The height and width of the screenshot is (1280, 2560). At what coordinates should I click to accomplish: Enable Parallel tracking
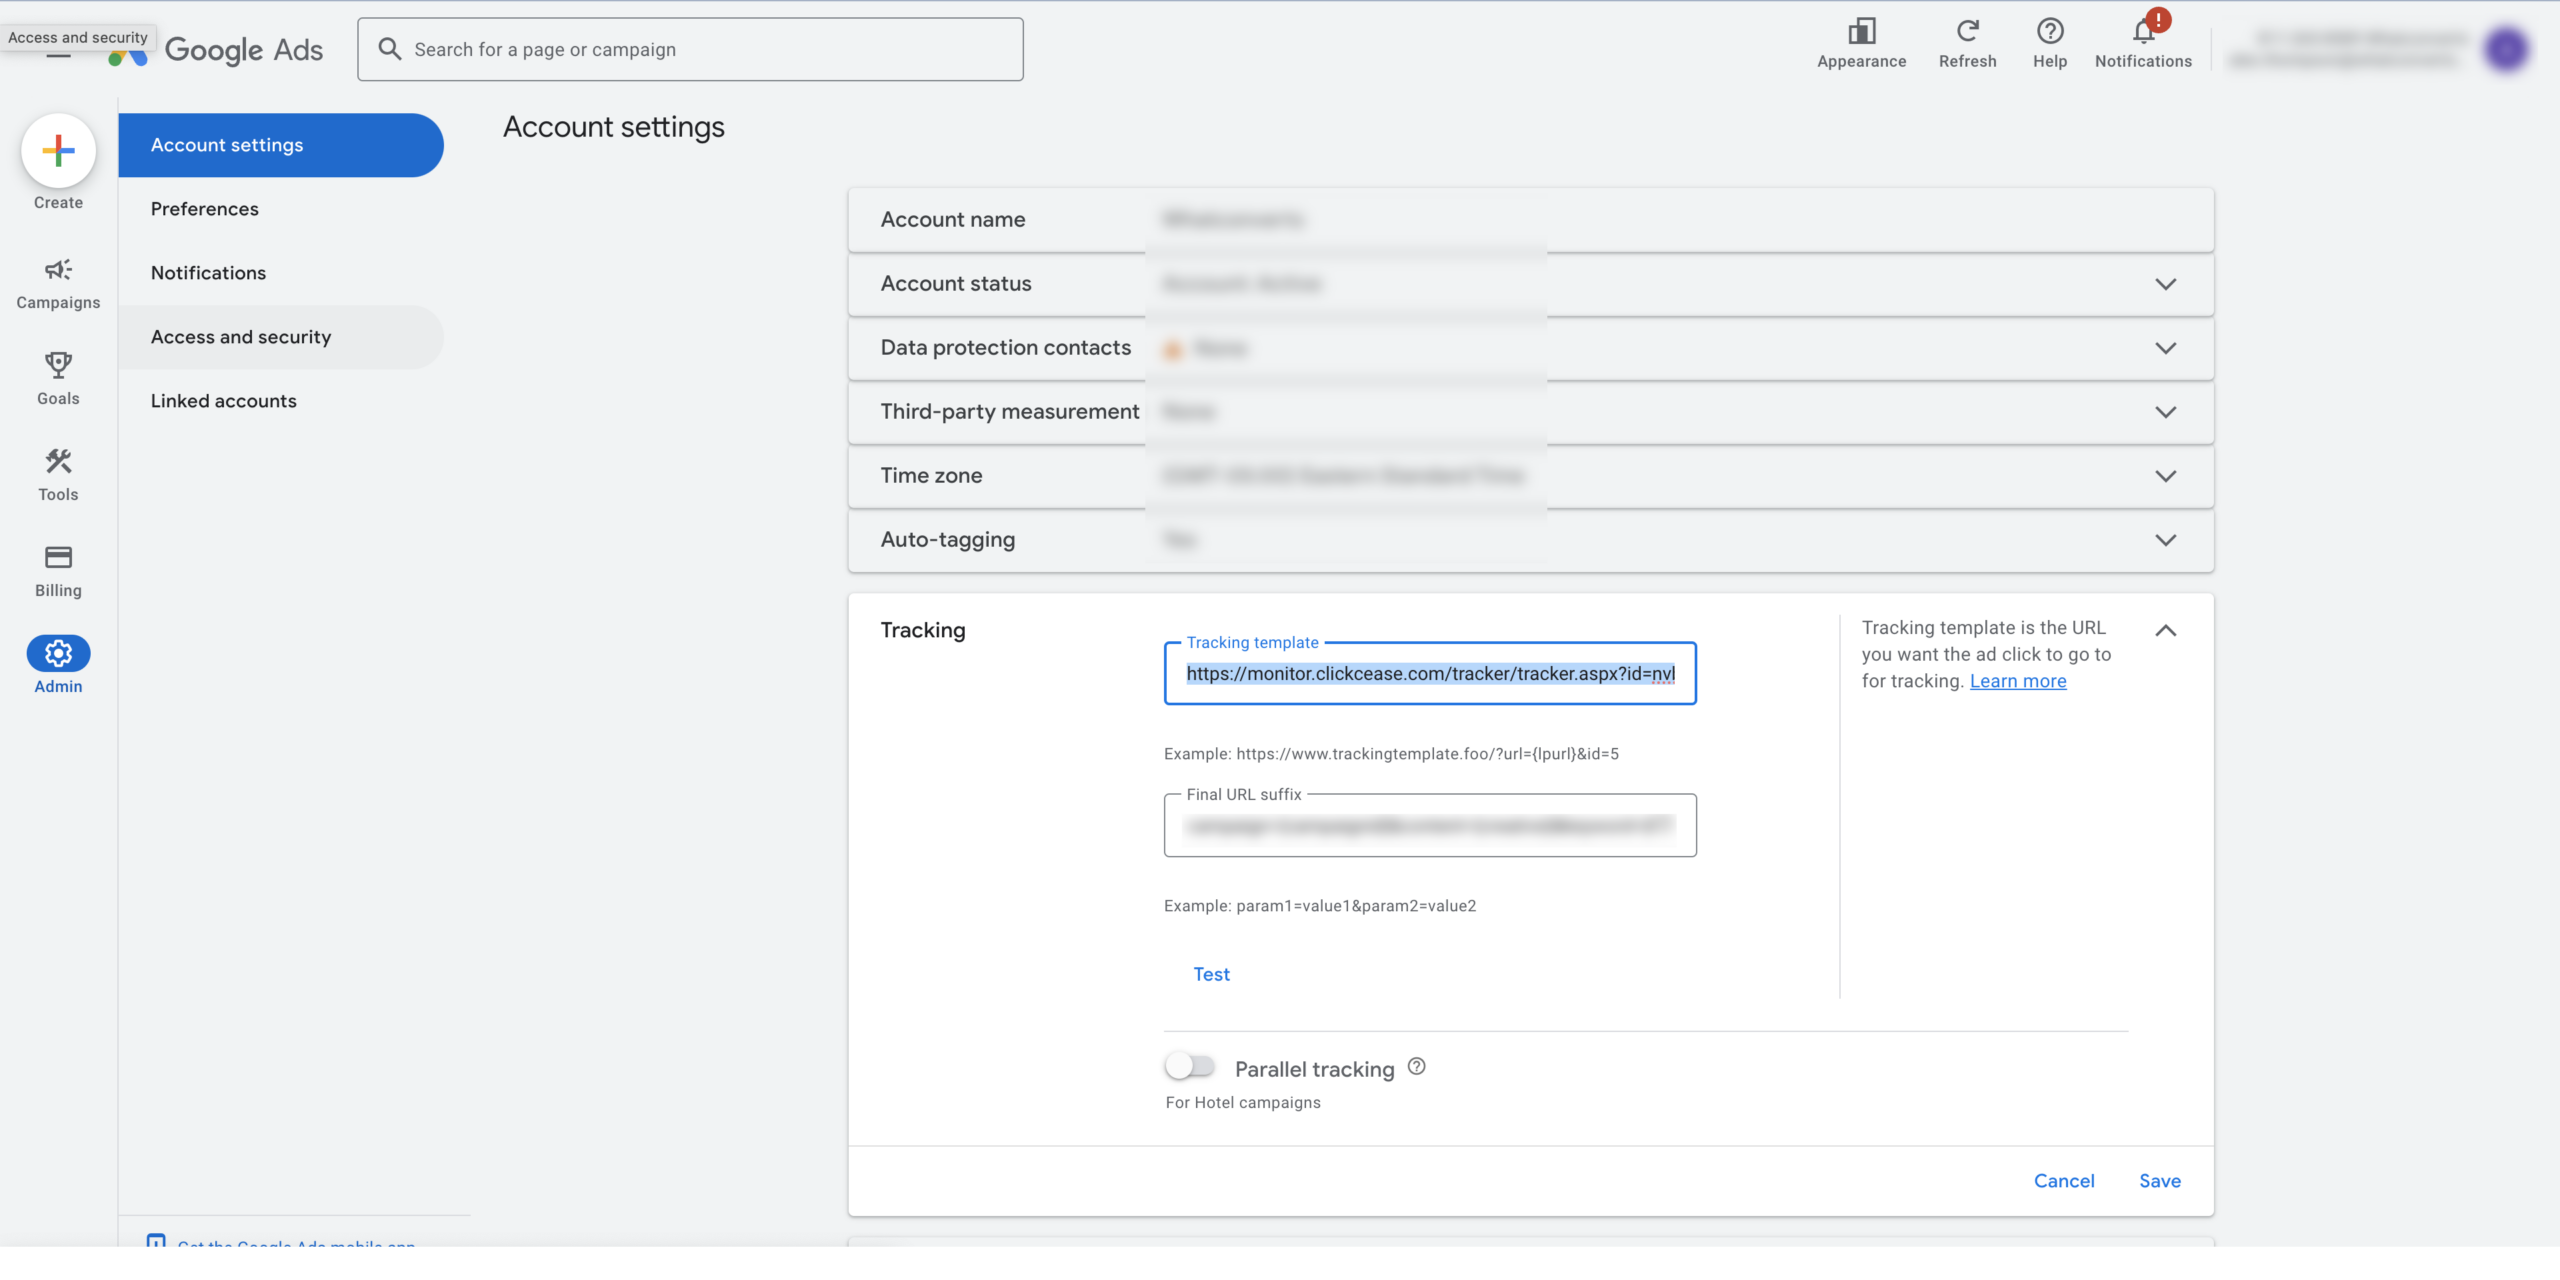pos(1190,1066)
